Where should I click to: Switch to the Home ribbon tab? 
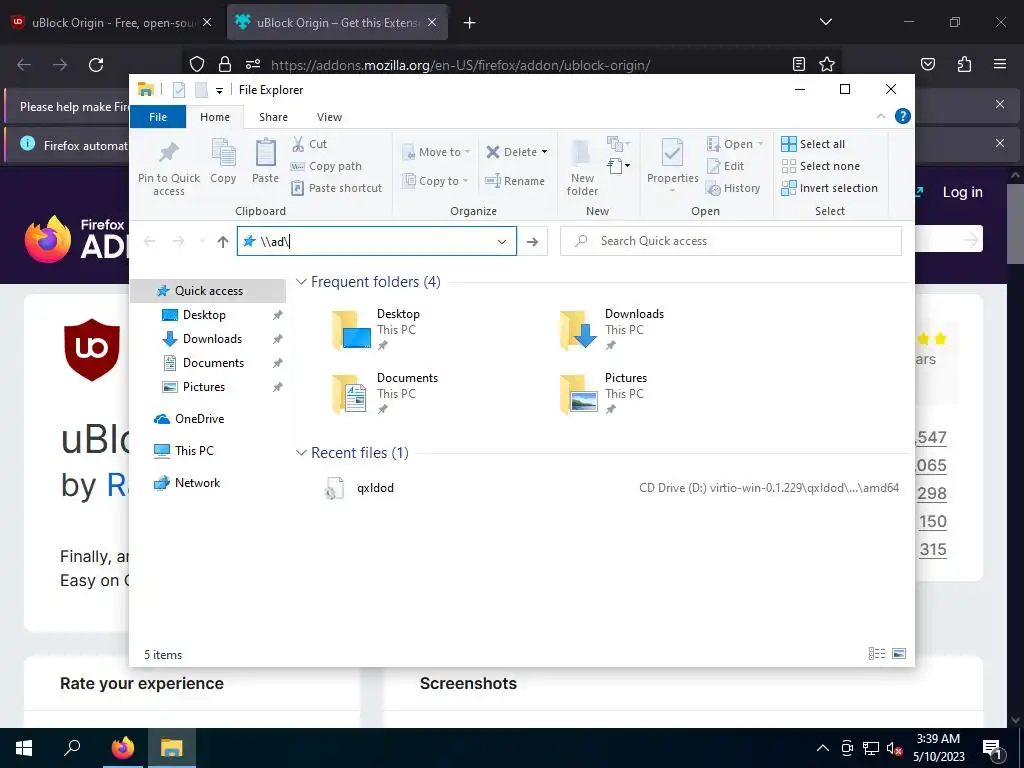pos(215,117)
